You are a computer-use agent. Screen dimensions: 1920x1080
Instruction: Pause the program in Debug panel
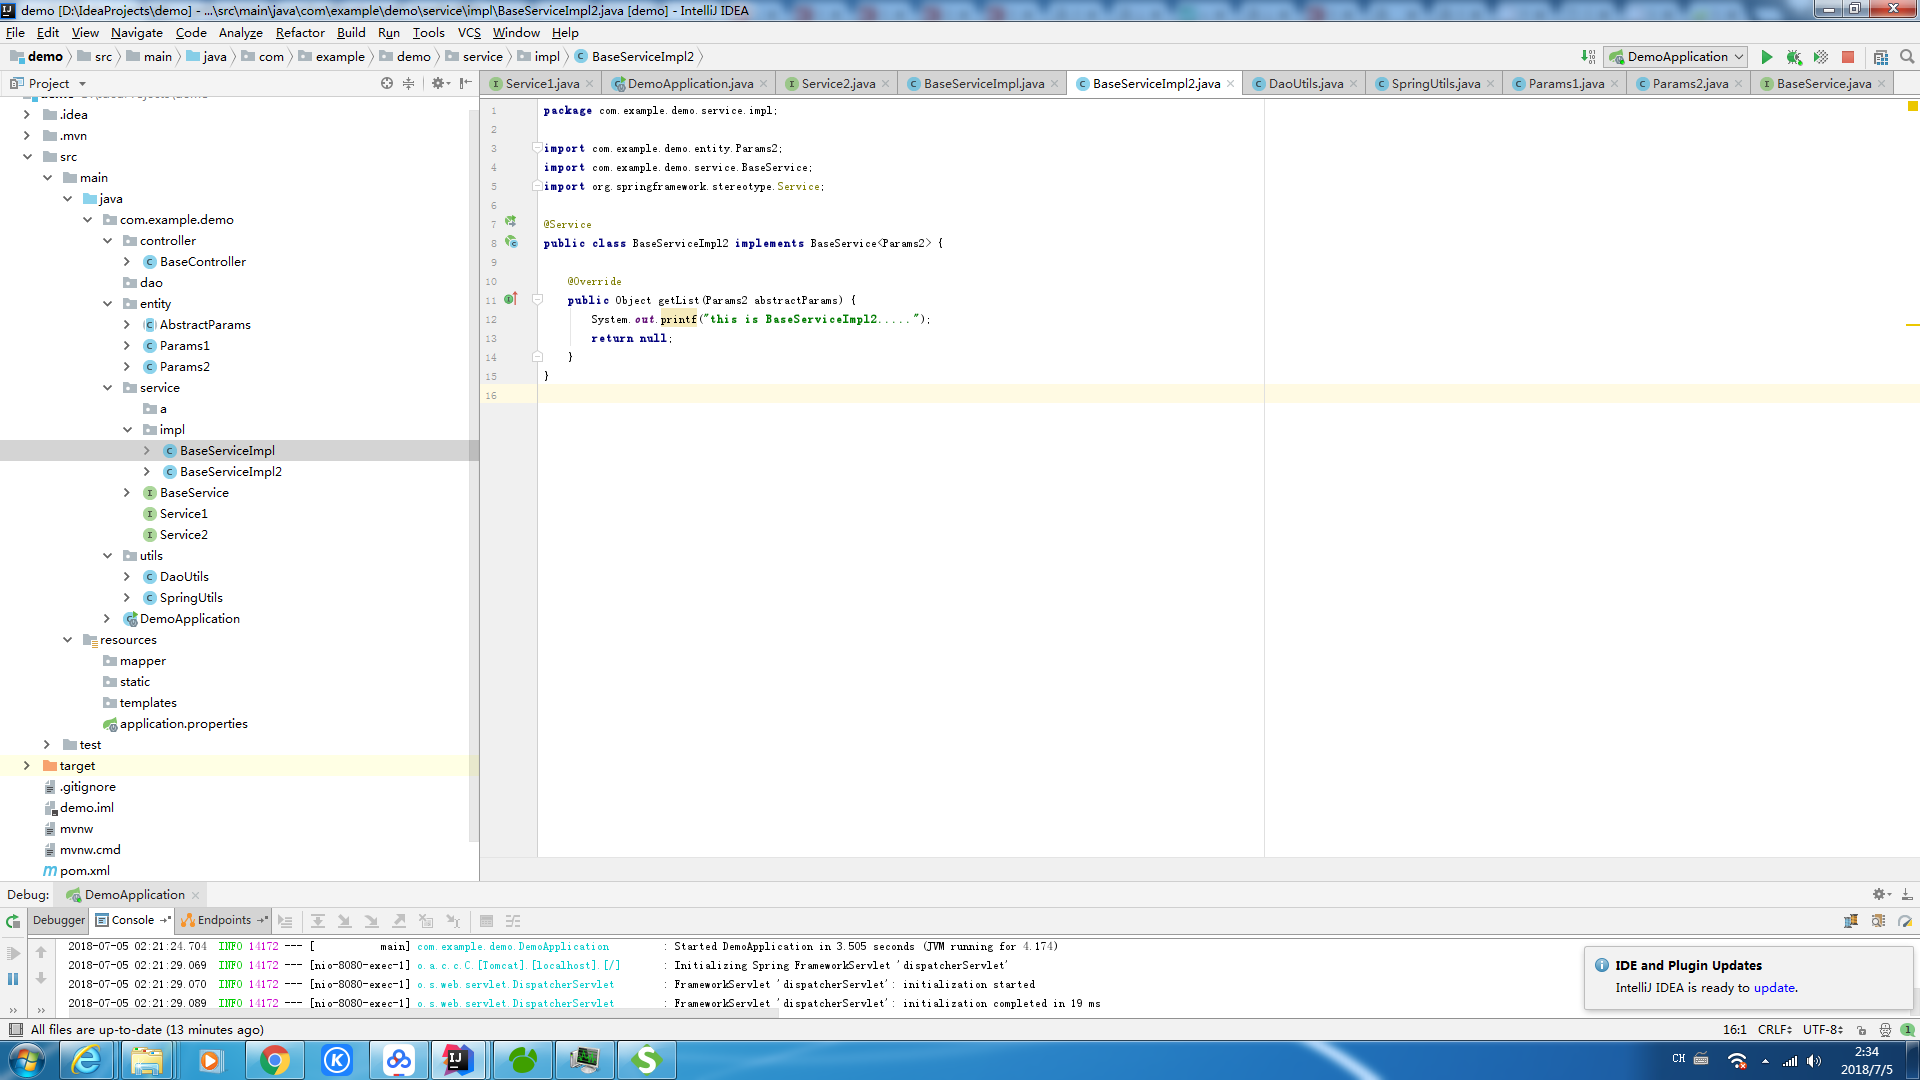[x=13, y=979]
